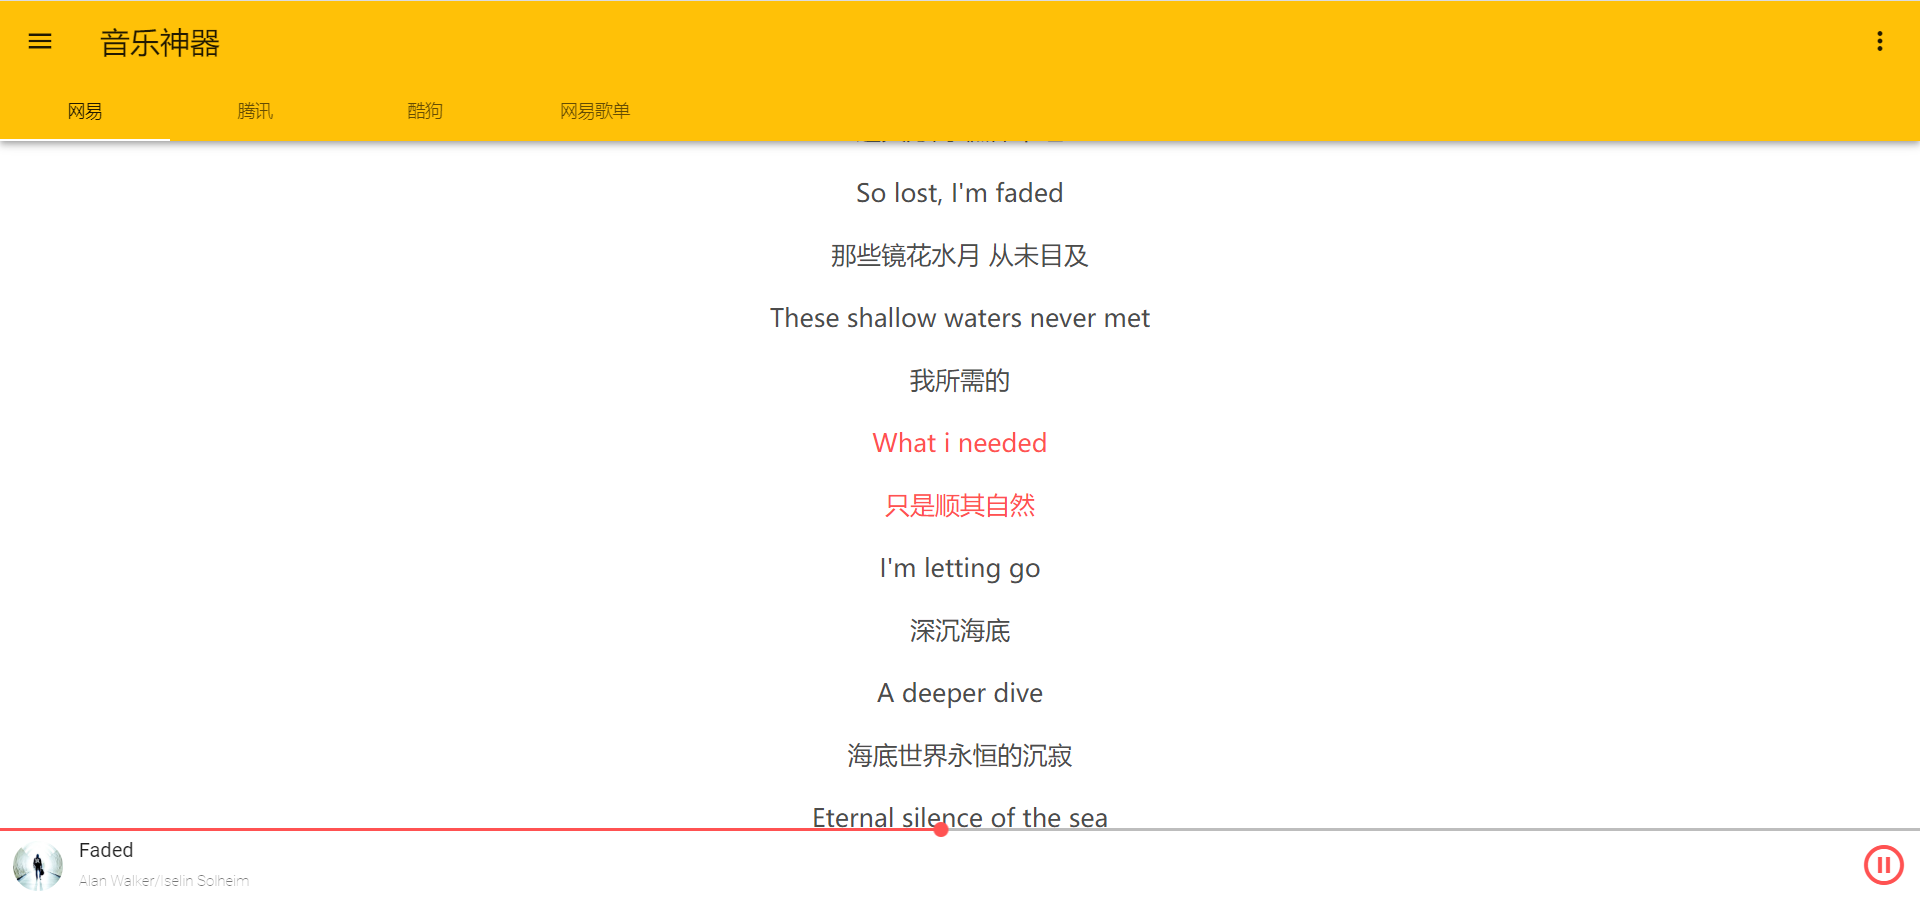The image size is (1920, 902).
Task: Open the hamburger navigation menu
Action: pyautogui.click(x=40, y=42)
